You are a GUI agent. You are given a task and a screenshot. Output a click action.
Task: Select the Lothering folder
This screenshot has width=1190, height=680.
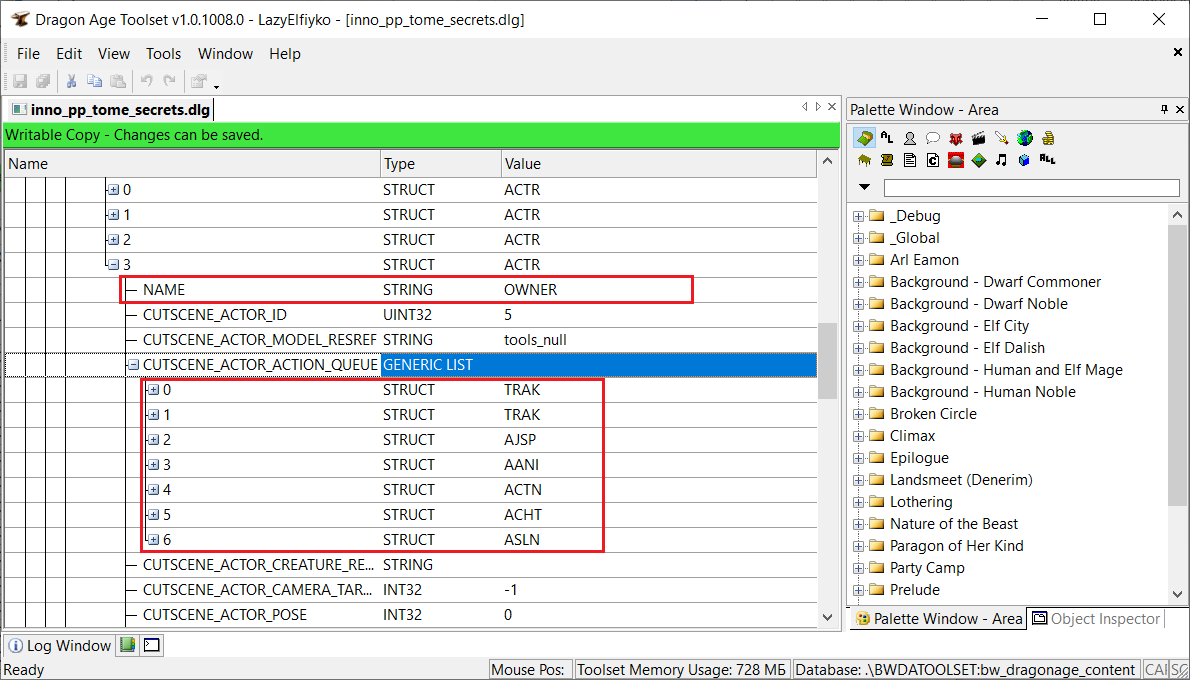pos(921,502)
